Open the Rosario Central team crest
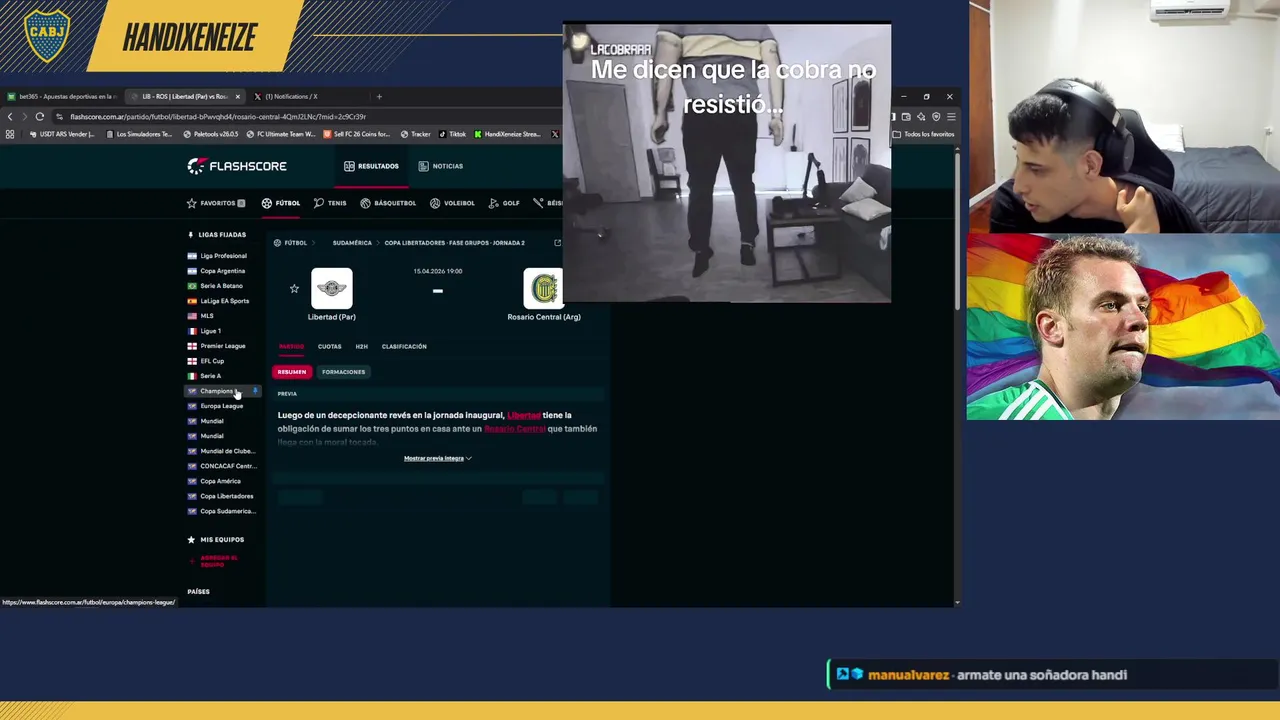 point(543,288)
